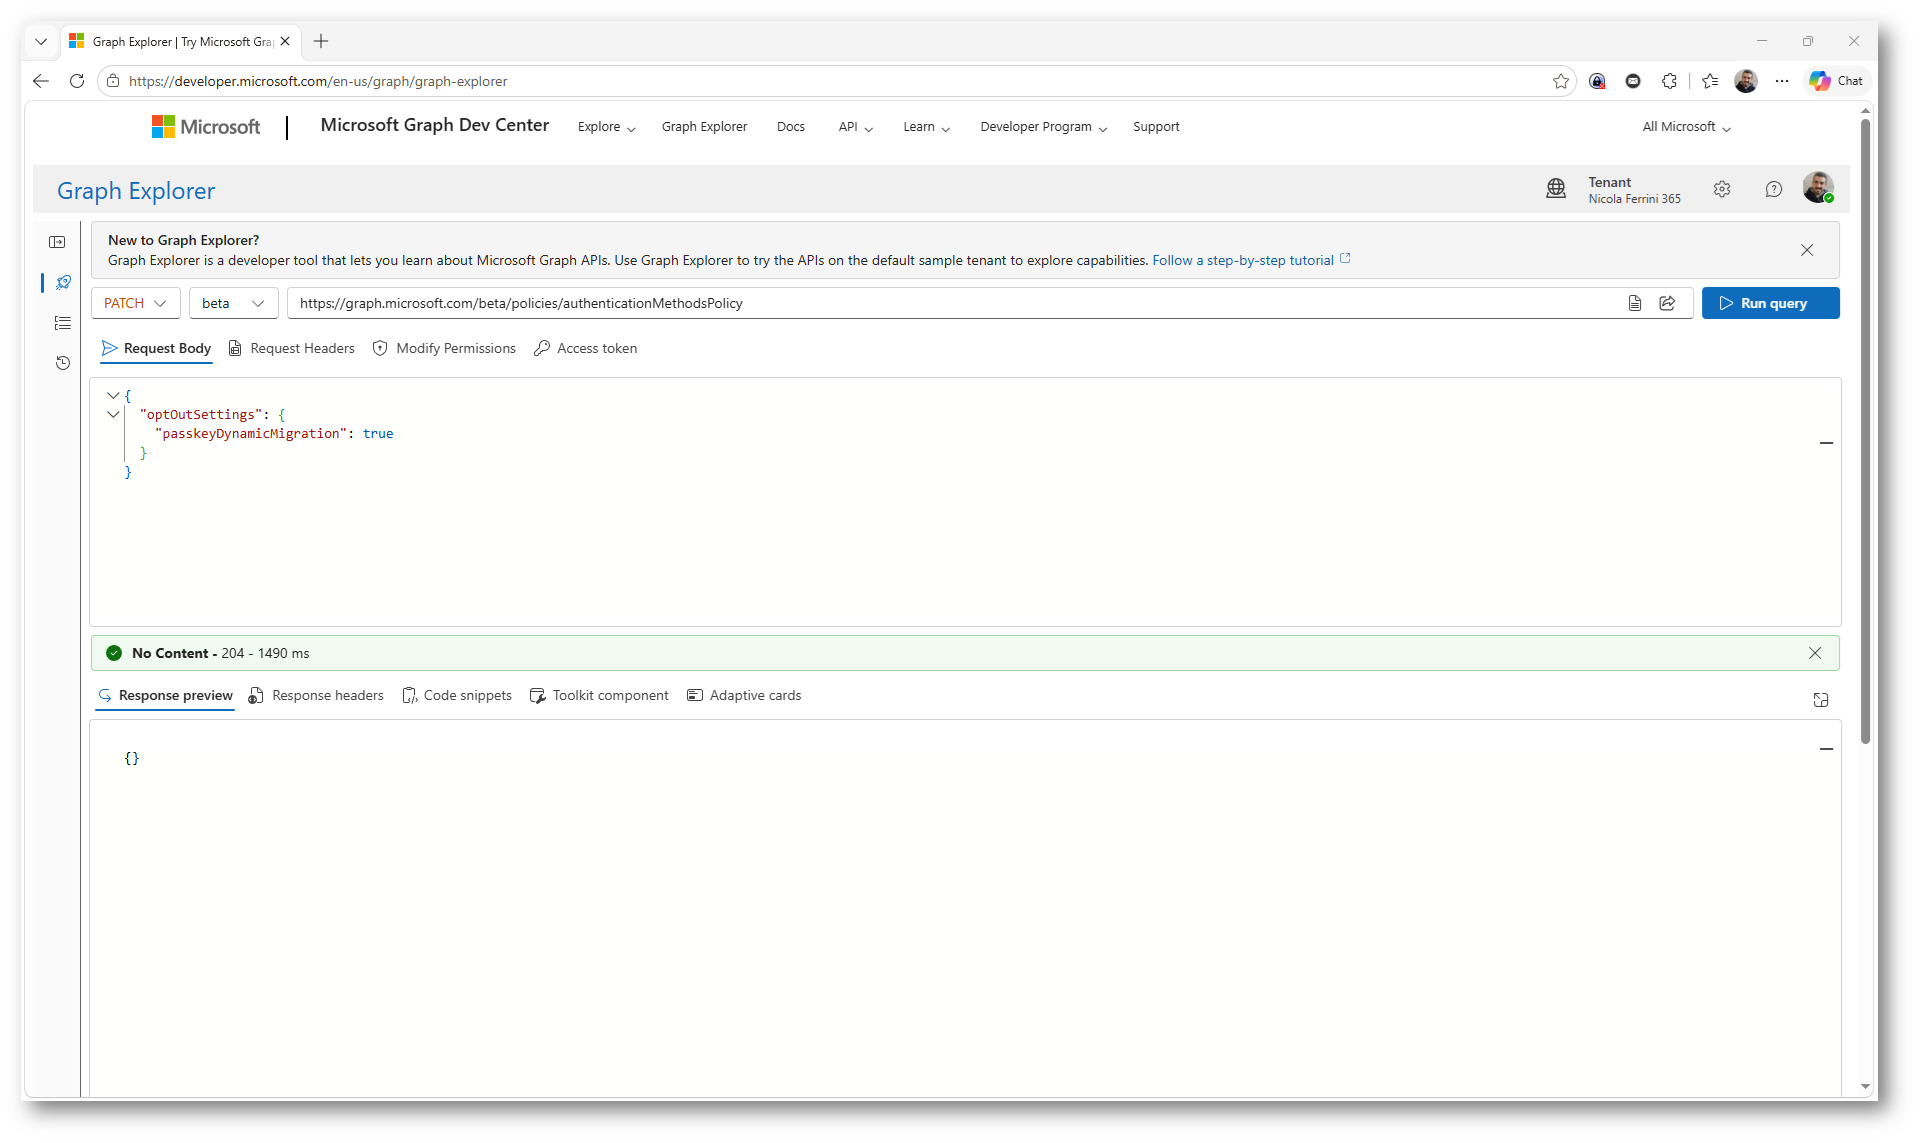
Task: Open the browser profile avatar in toolbar
Action: pos(1746,81)
